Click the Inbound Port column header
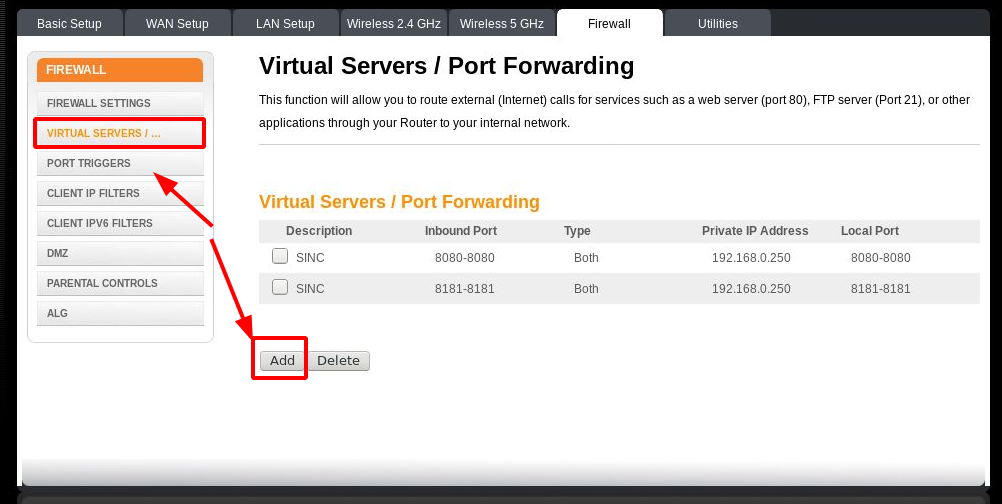The image size is (1002, 504). [461, 231]
